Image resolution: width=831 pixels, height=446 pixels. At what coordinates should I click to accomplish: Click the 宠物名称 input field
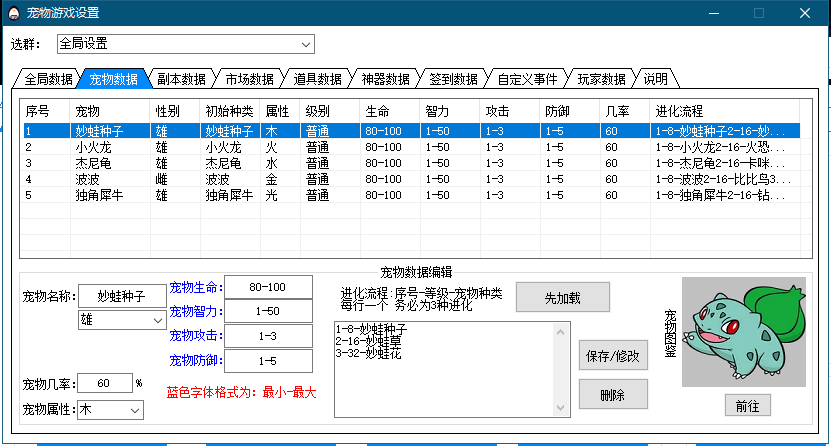click(122, 296)
